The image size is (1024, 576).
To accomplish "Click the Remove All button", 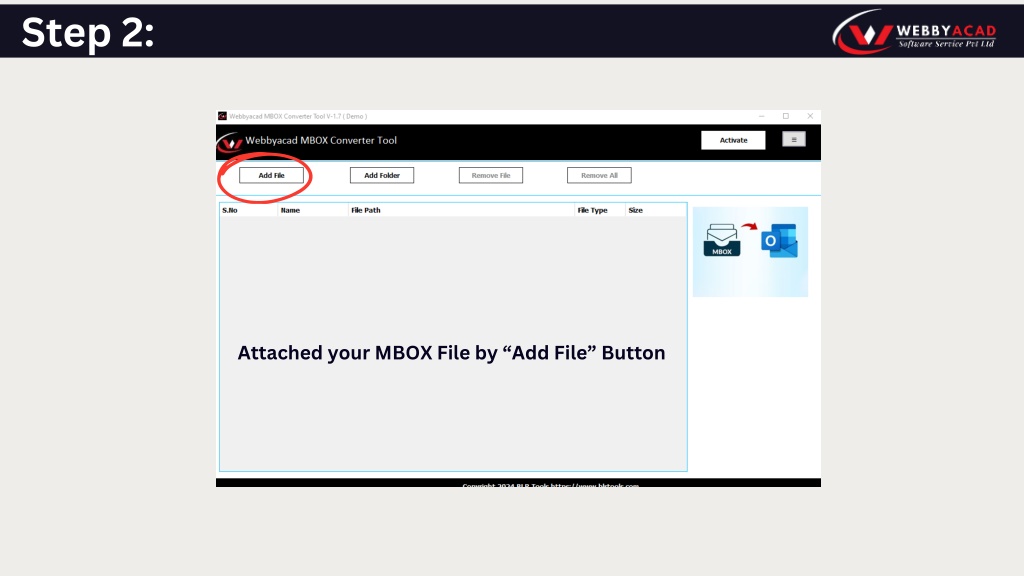I will pos(599,175).
